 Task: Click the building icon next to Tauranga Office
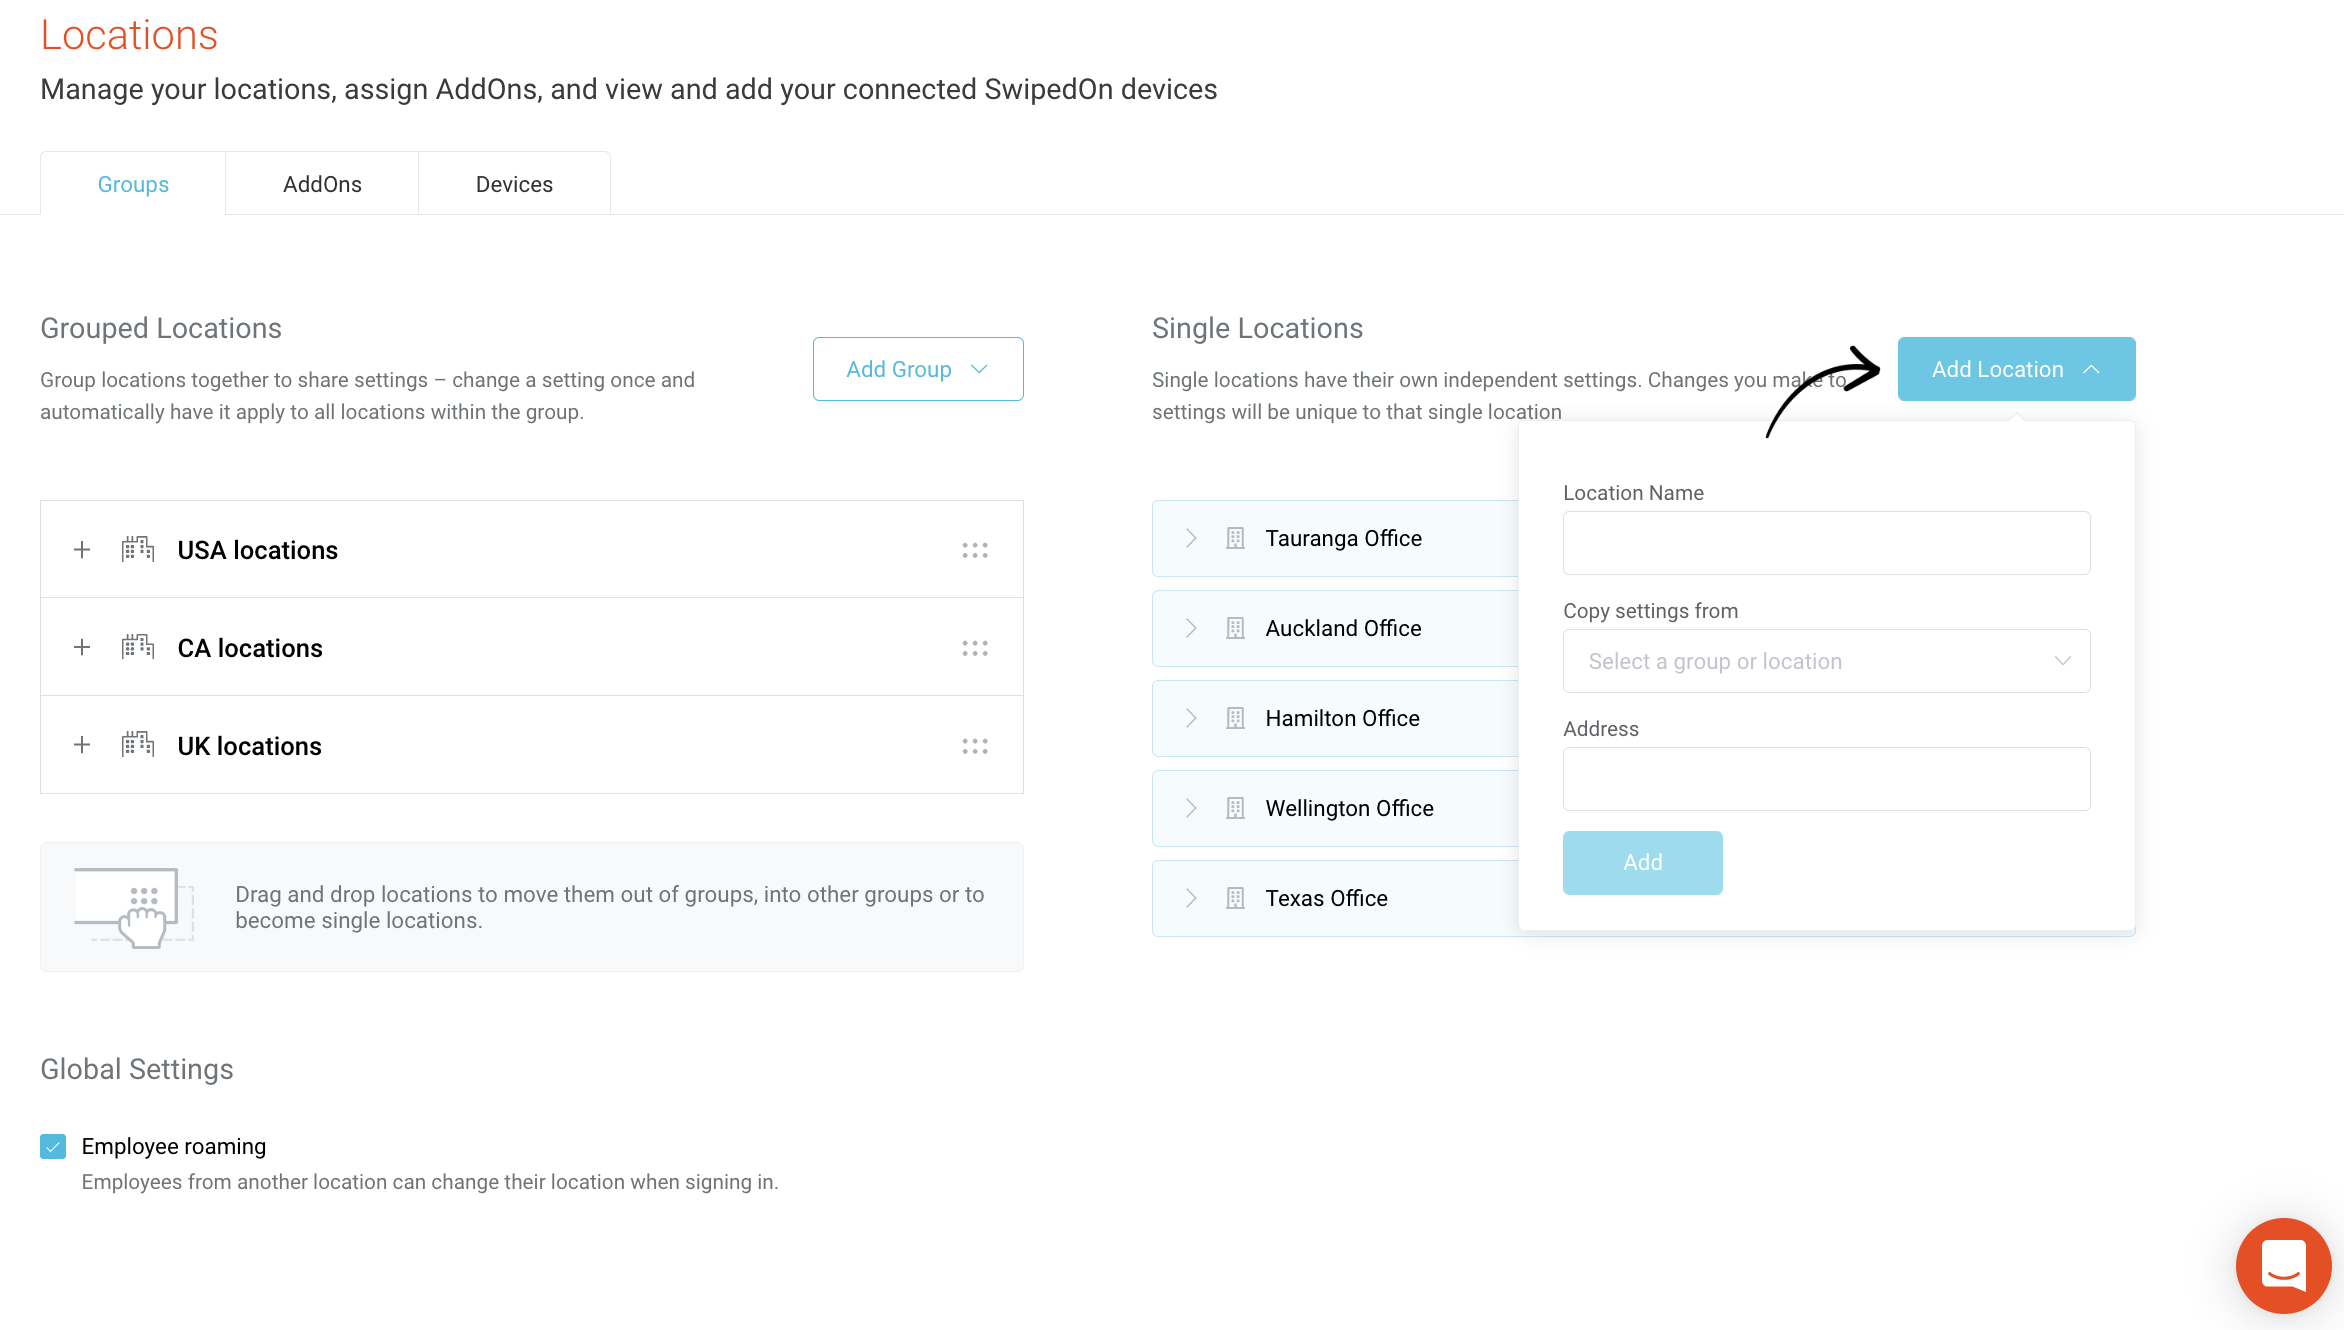(x=1235, y=538)
